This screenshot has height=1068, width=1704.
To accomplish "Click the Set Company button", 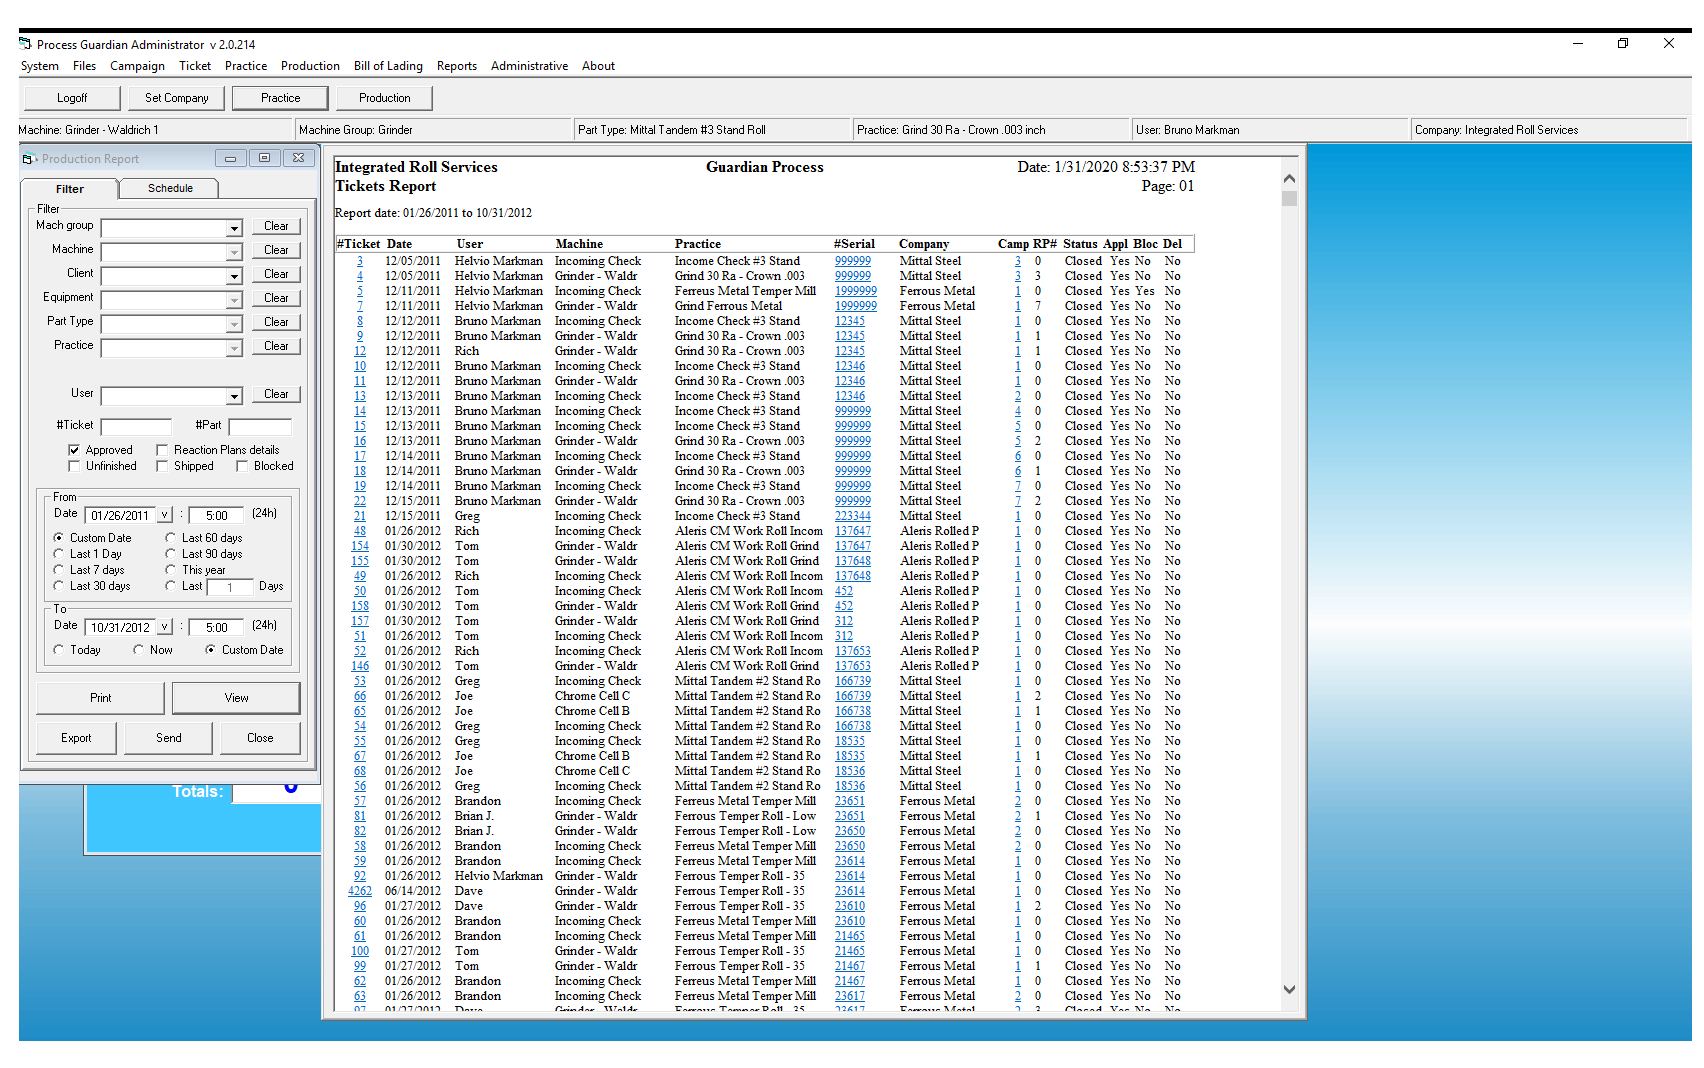I will (177, 98).
